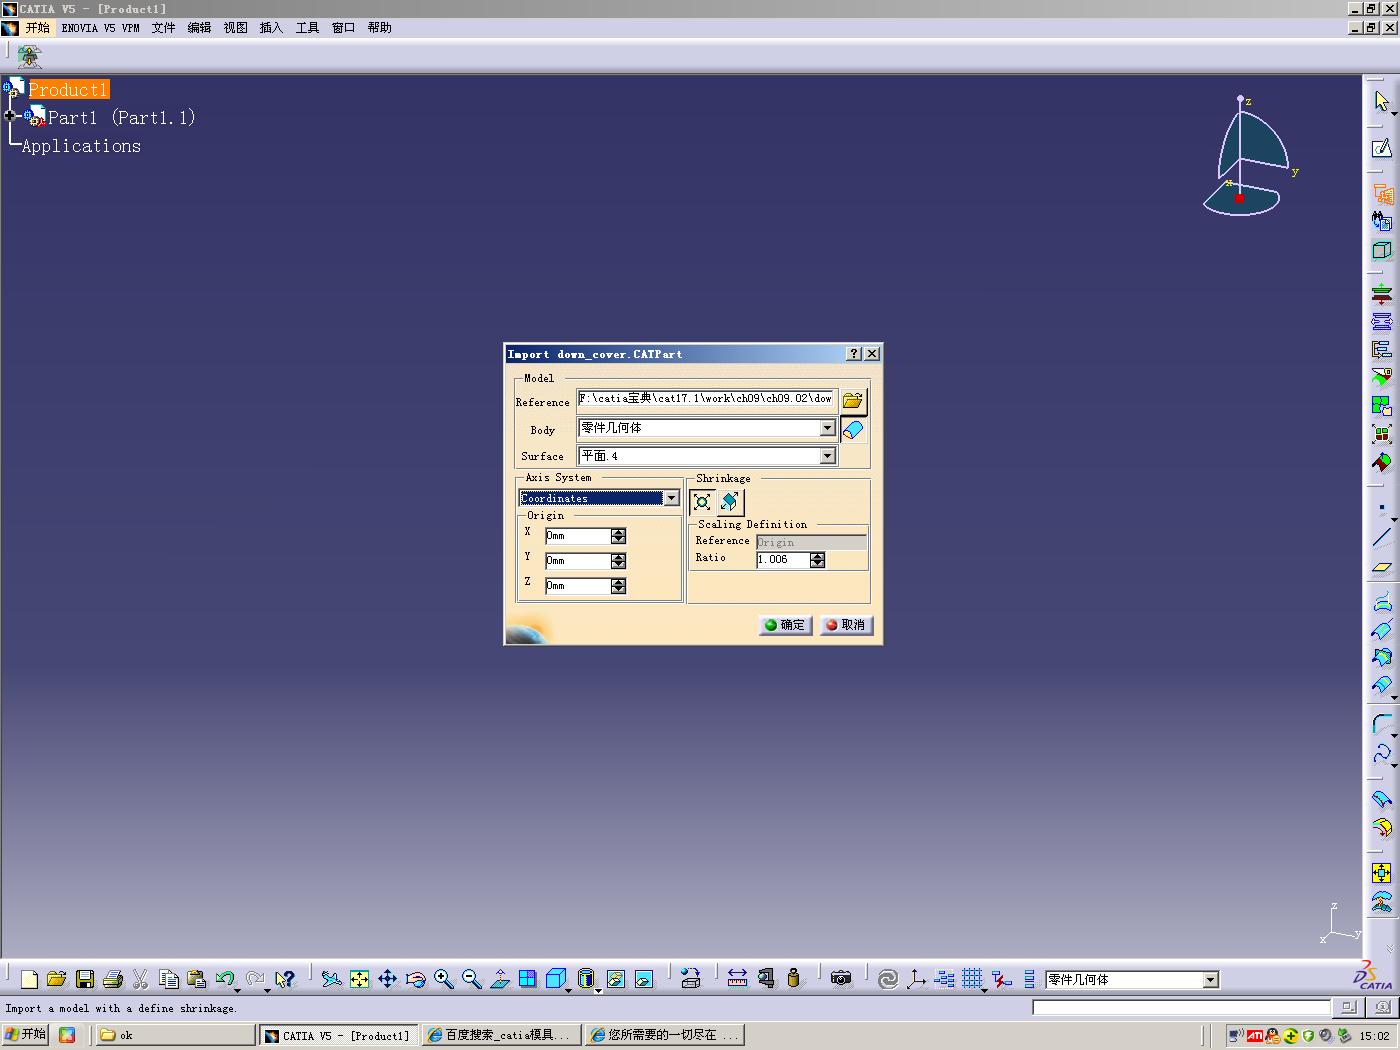
Task: Select Applications node in the tree
Action: 81,146
